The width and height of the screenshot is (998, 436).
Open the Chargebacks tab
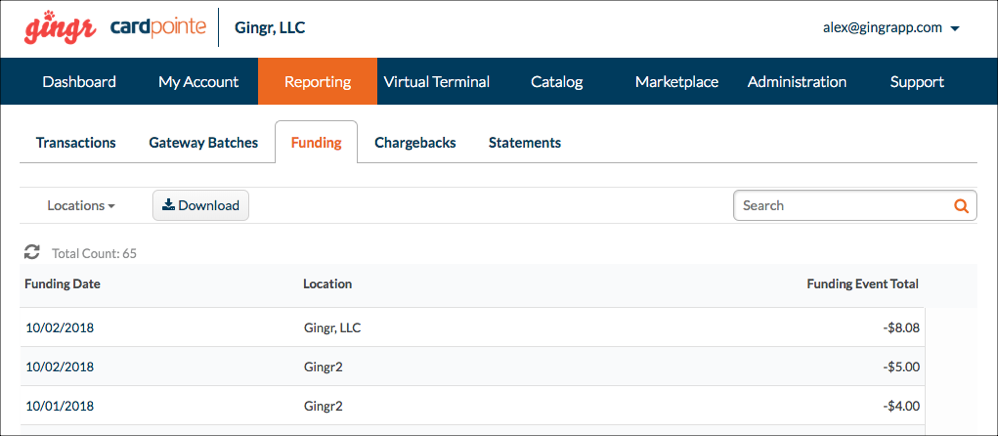point(415,143)
